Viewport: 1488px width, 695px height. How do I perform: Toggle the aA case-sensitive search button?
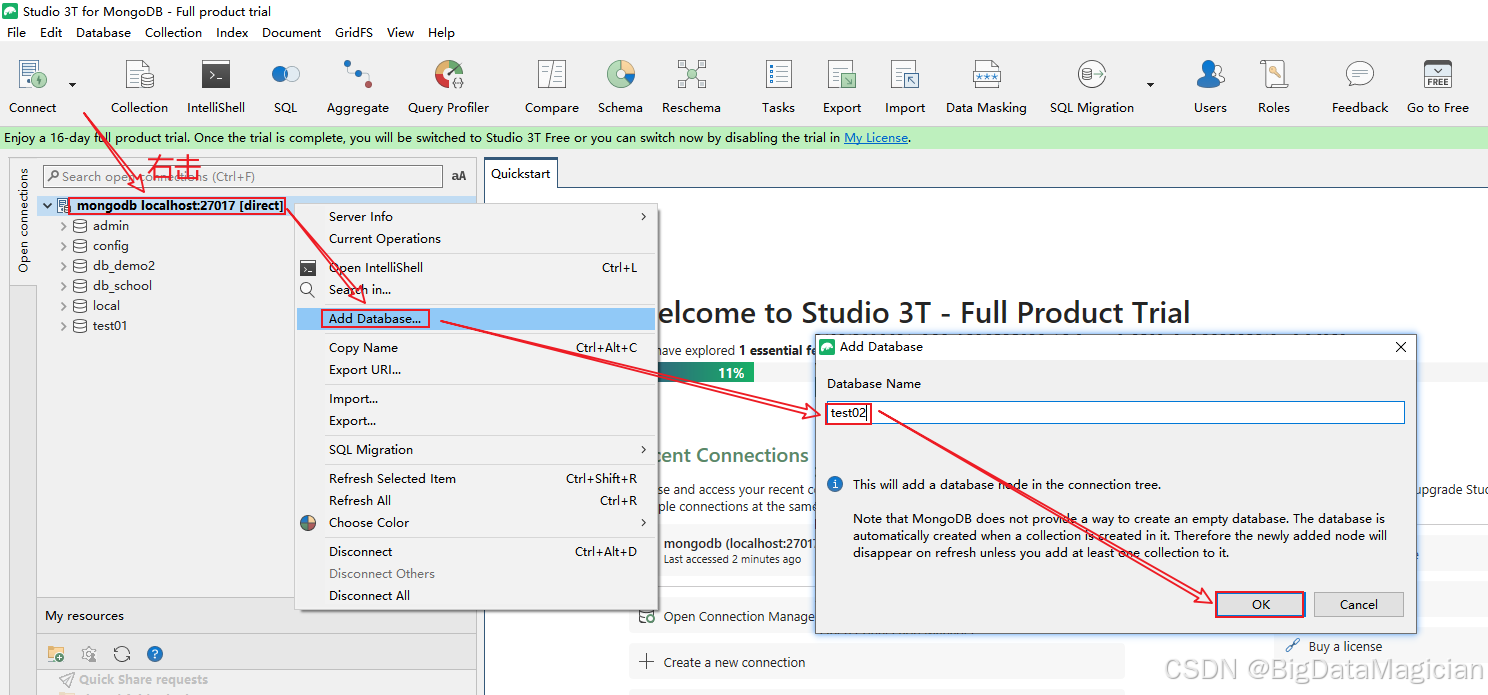[x=459, y=176]
